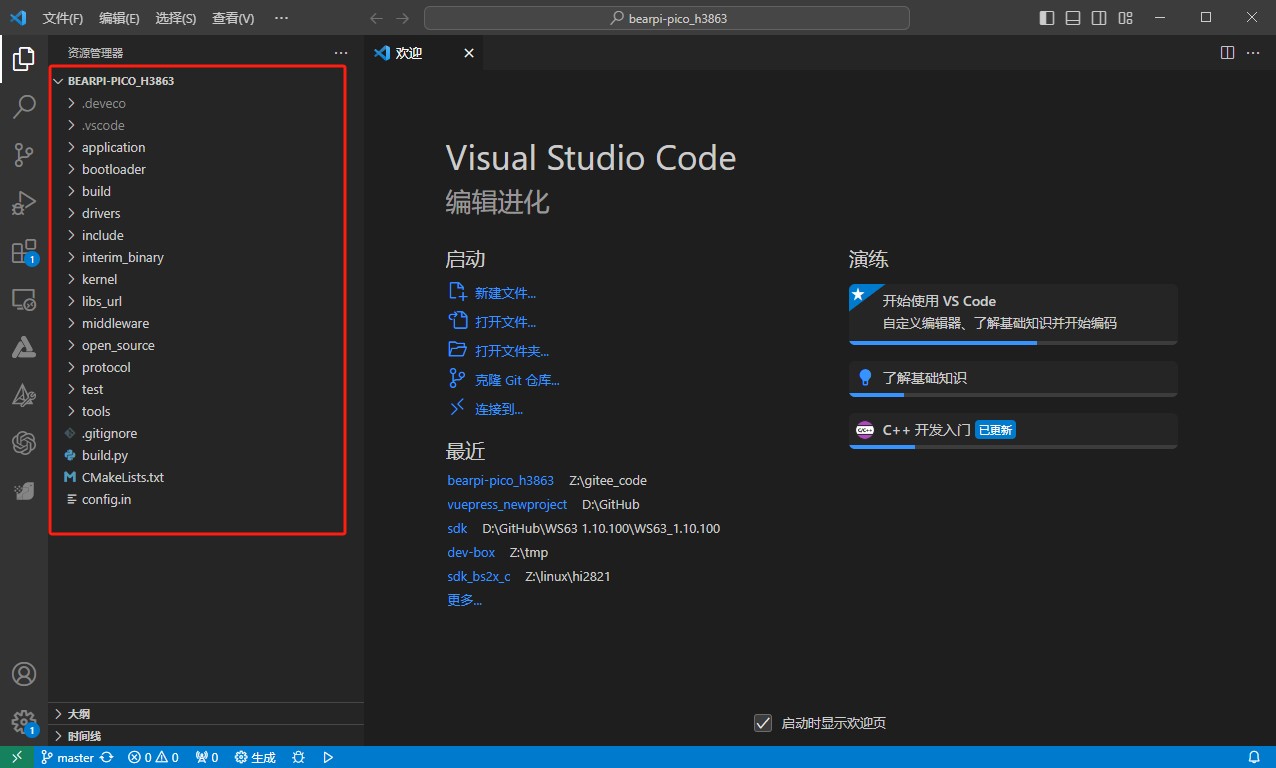Open the customize layout icon

[1126, 18]
